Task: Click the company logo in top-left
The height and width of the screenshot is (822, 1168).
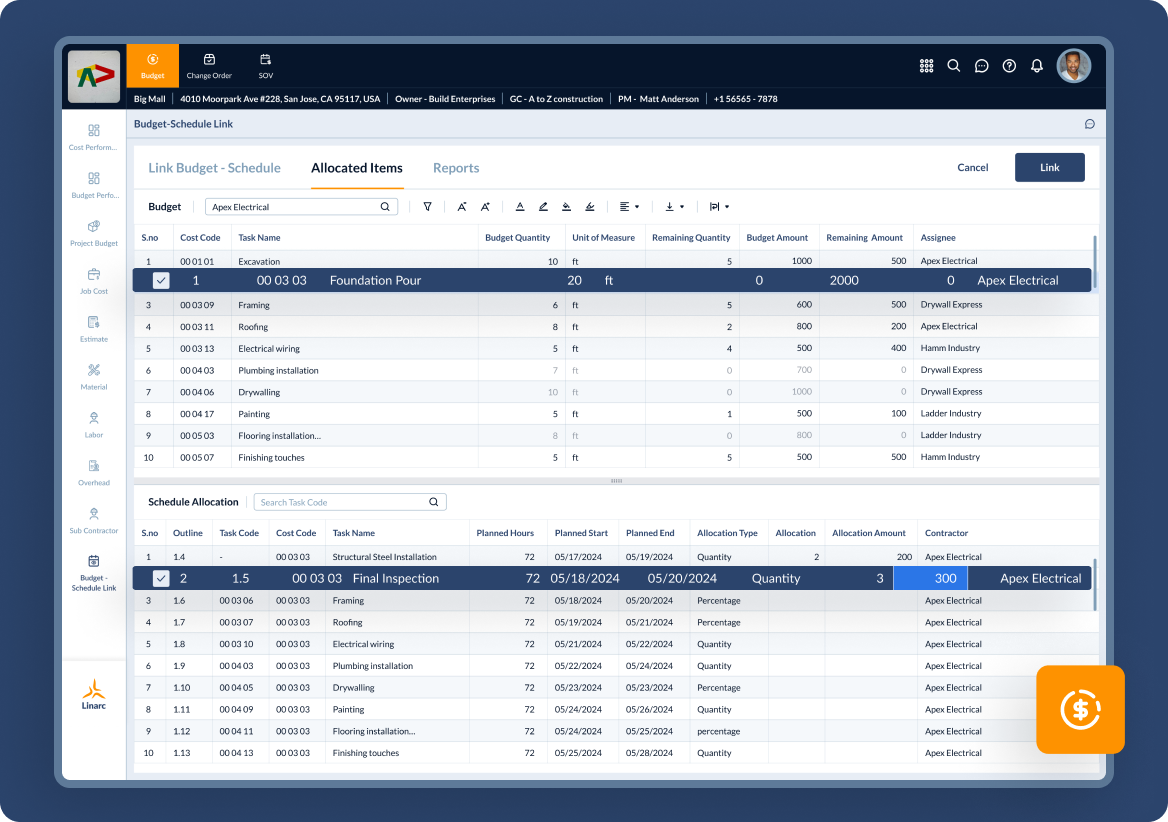Action: click(94, 76)
